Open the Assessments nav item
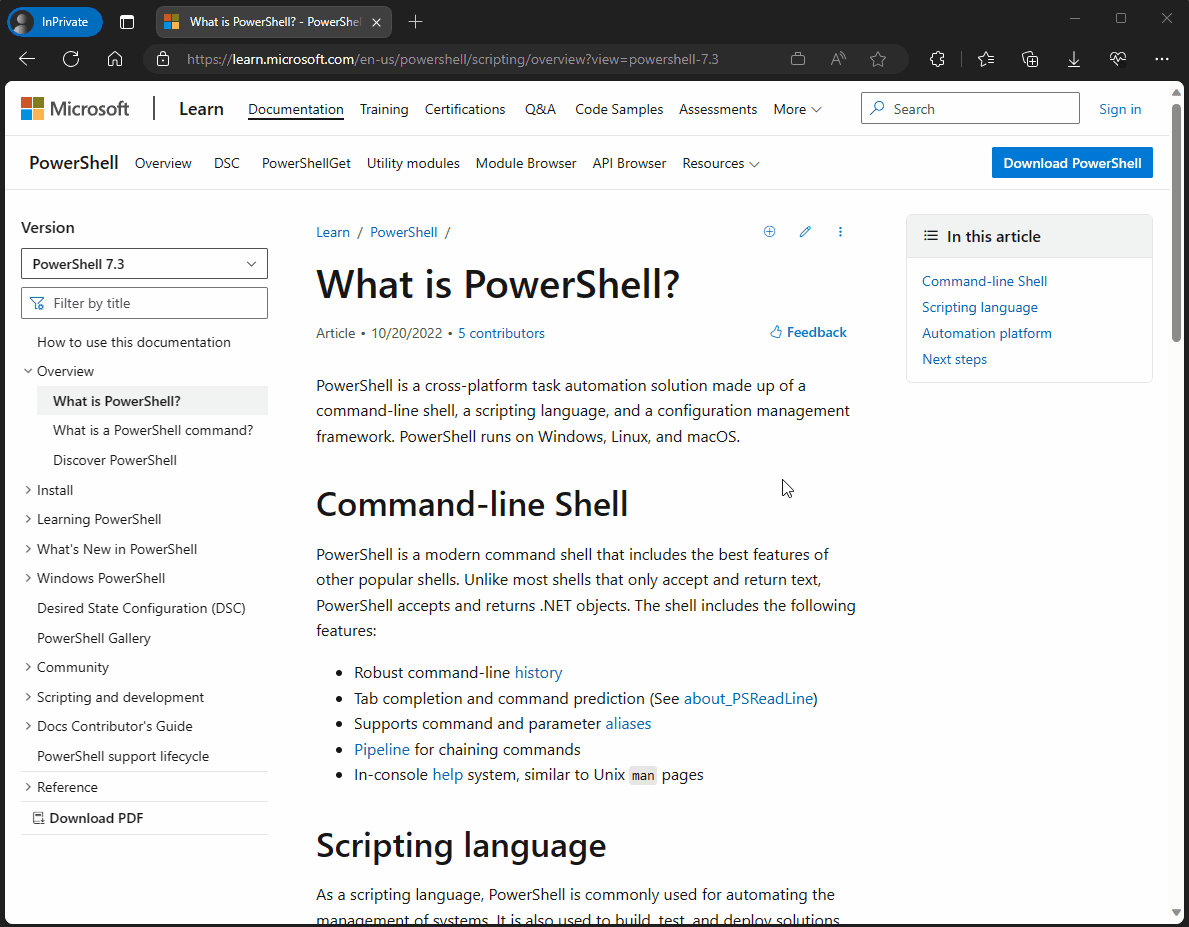Screen dimensions: 1189x927 coord(718,109)
